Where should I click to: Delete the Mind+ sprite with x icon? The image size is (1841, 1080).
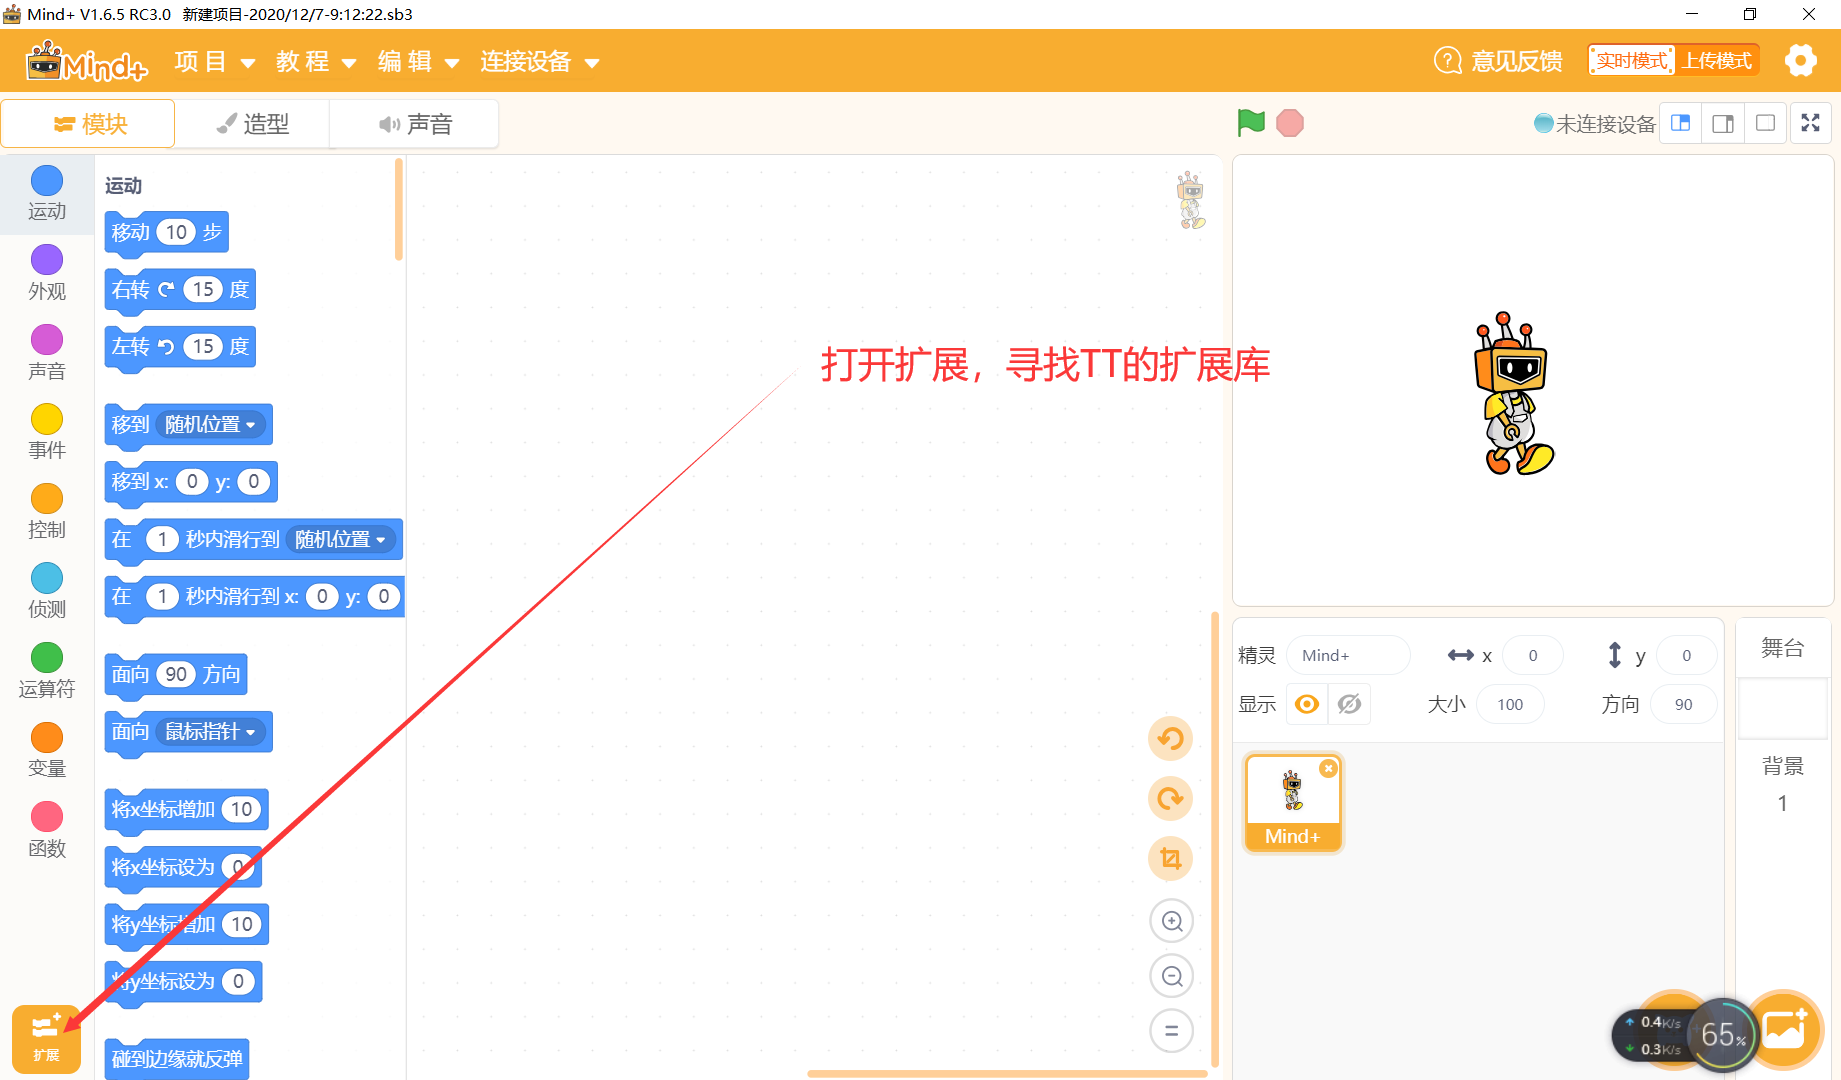[x=1328, y=768]
